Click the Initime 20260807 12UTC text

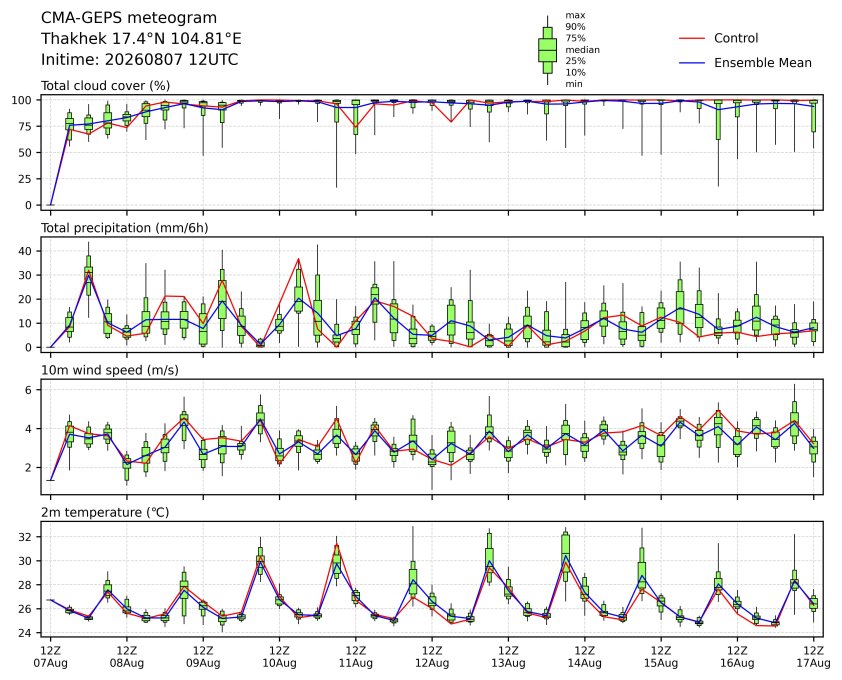click(140, 59)
